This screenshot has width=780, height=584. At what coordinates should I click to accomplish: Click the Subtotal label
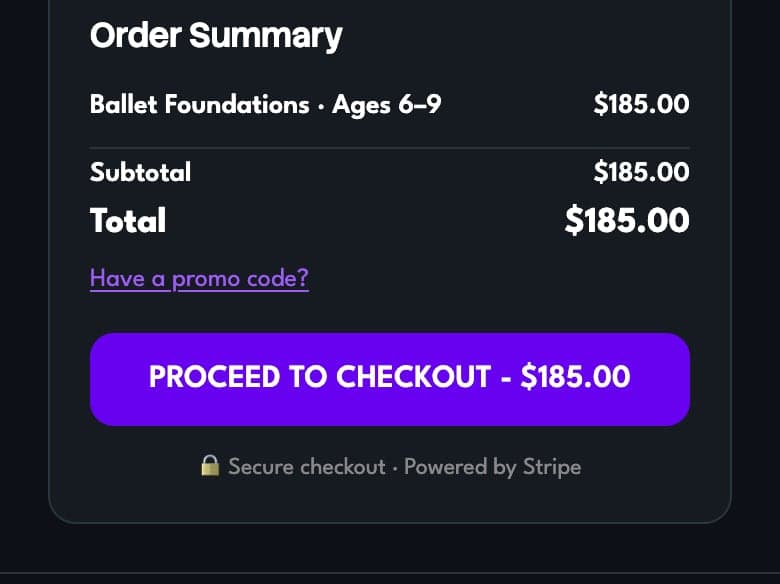[x=140, y=172]
